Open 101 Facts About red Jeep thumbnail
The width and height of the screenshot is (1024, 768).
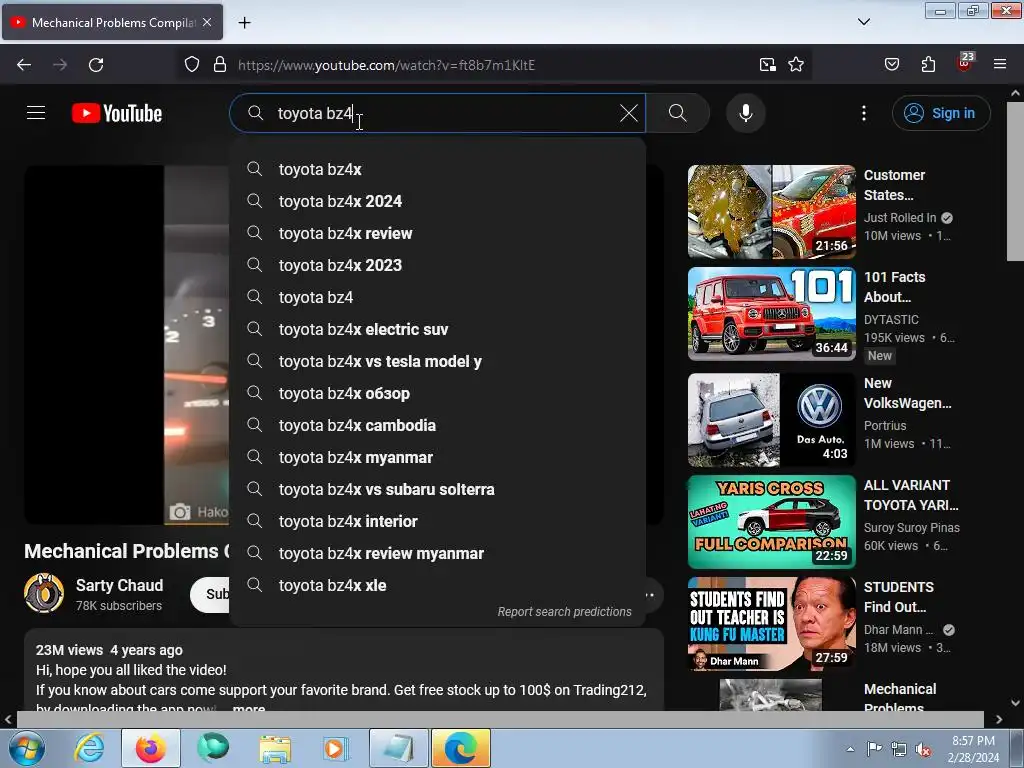[771, 313]
